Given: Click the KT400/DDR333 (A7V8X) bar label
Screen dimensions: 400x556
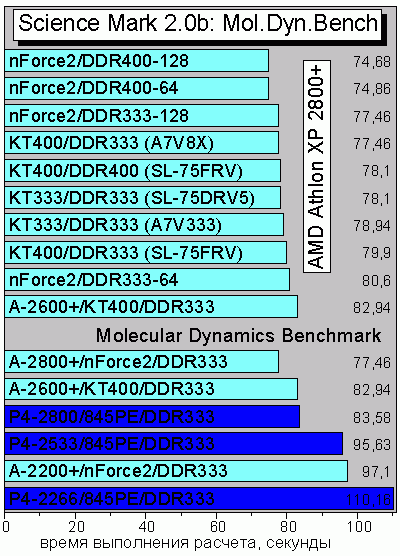Looking at the screenshot, I should click(x=111, y=143).
